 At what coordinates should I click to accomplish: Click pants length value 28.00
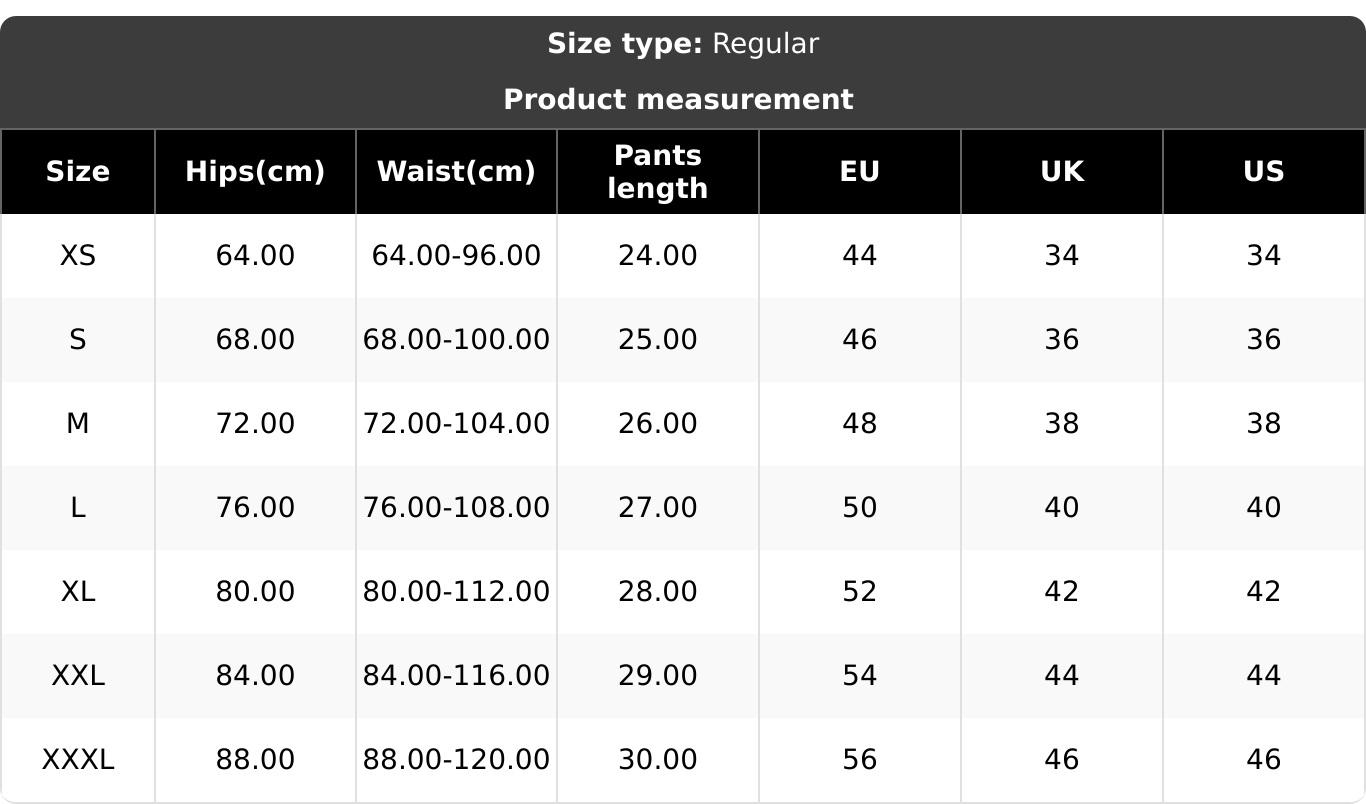click(658, 592)
